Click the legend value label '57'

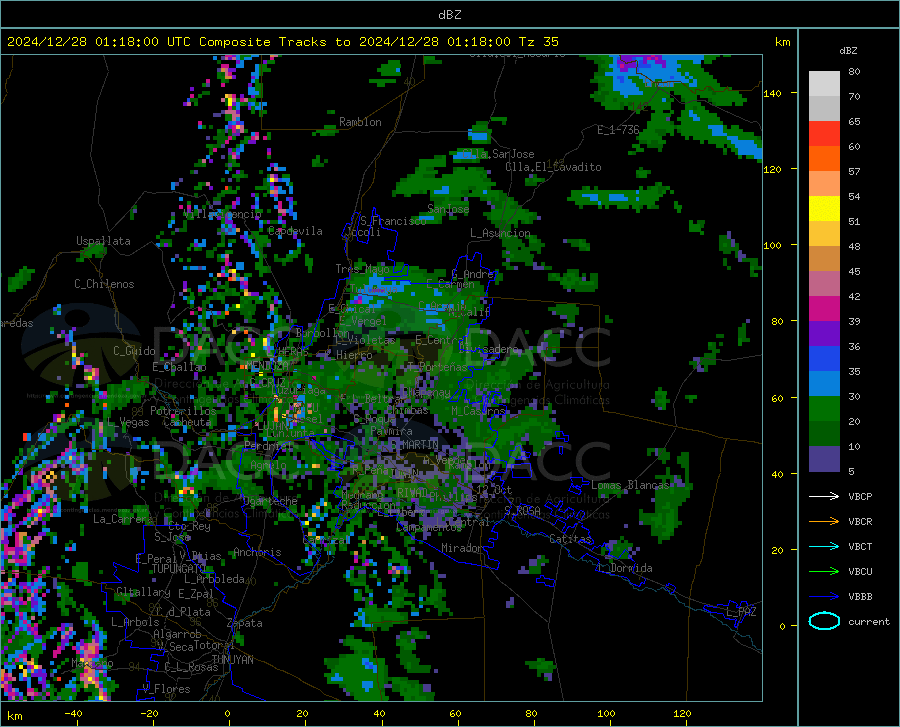pyautogui.click(x=854, y=172)
